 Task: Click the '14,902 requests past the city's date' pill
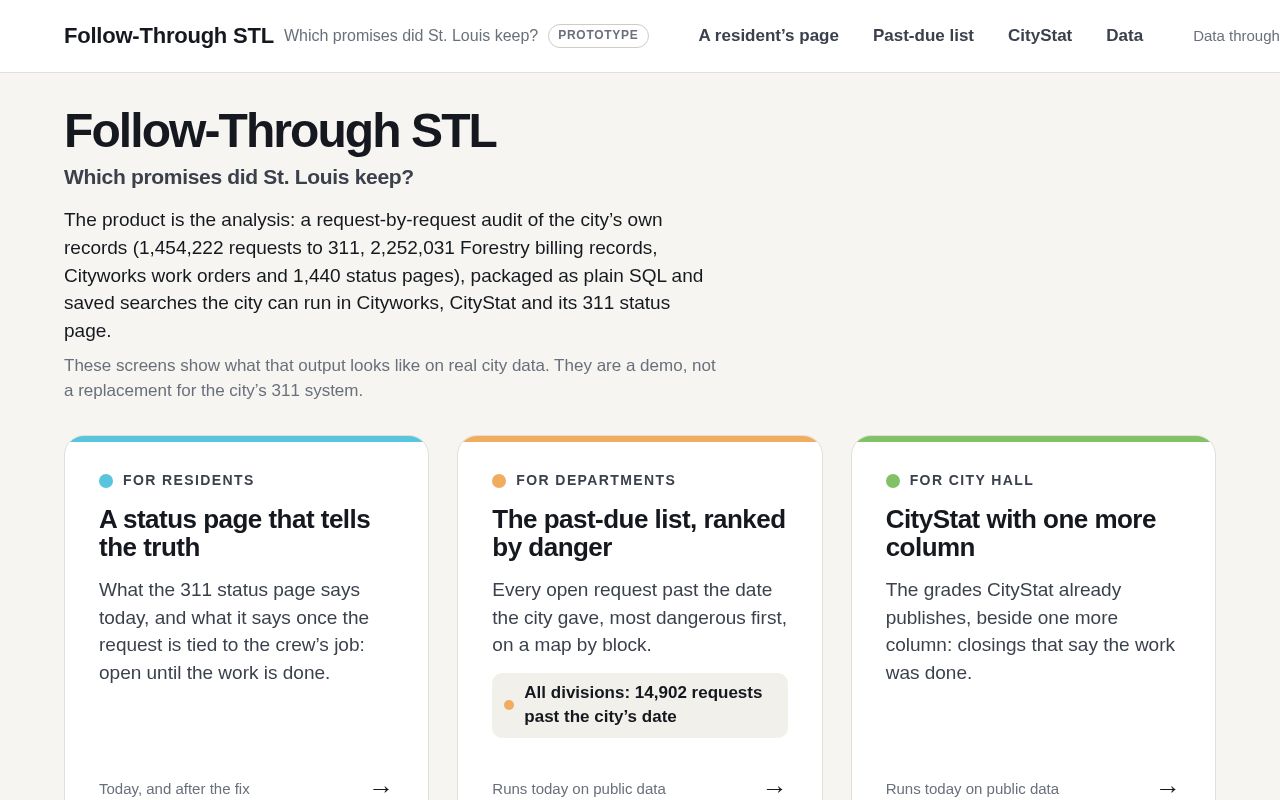[640, 705]
